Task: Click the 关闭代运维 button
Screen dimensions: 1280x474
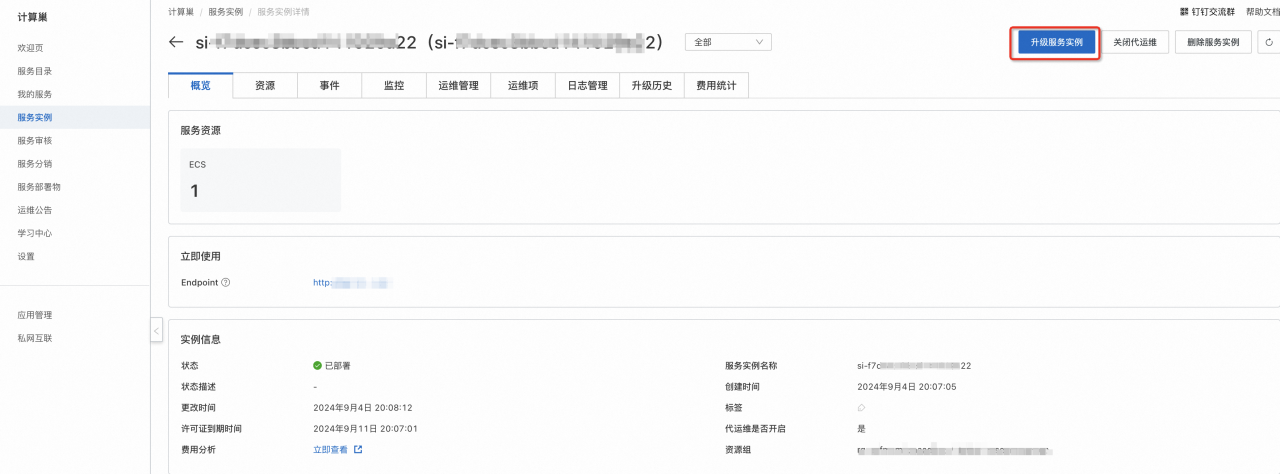Action: (x=1135, y=43)
